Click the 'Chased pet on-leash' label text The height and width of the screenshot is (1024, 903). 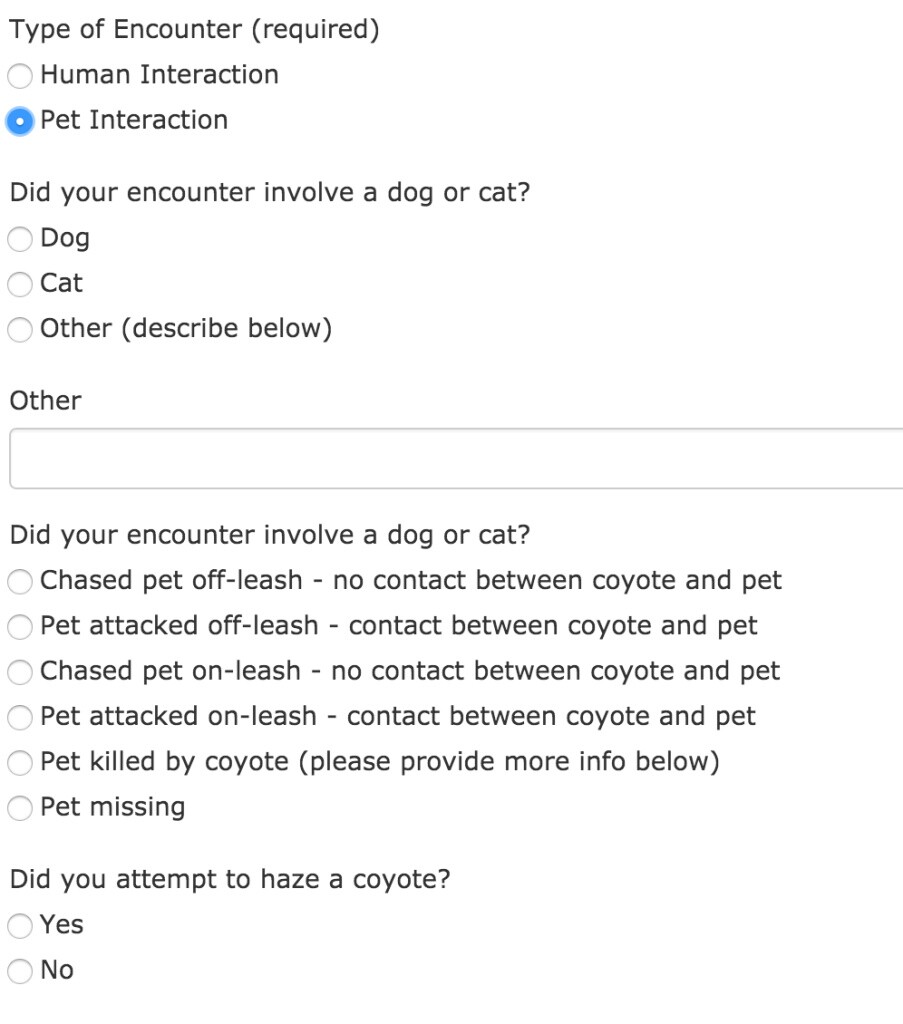tap(410, 671)
